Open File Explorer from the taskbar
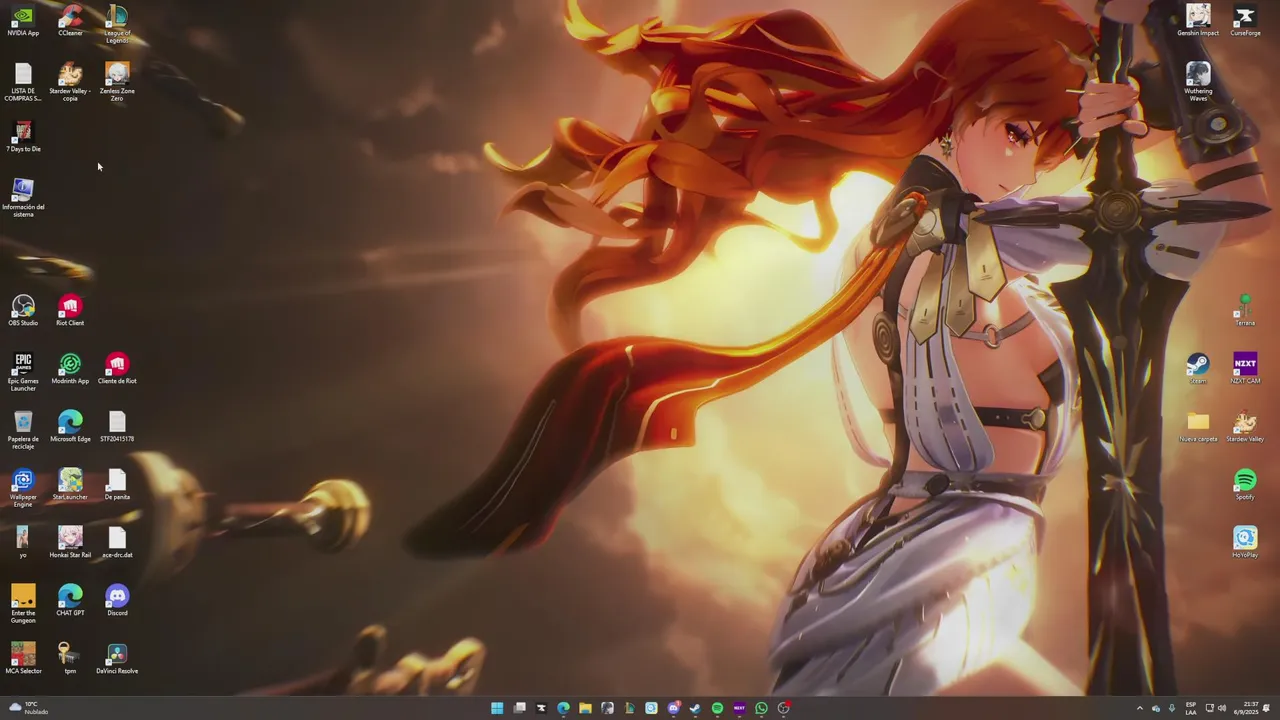Screen dimensions: 1280x720 pyautogui.click(x=585, y=708)
